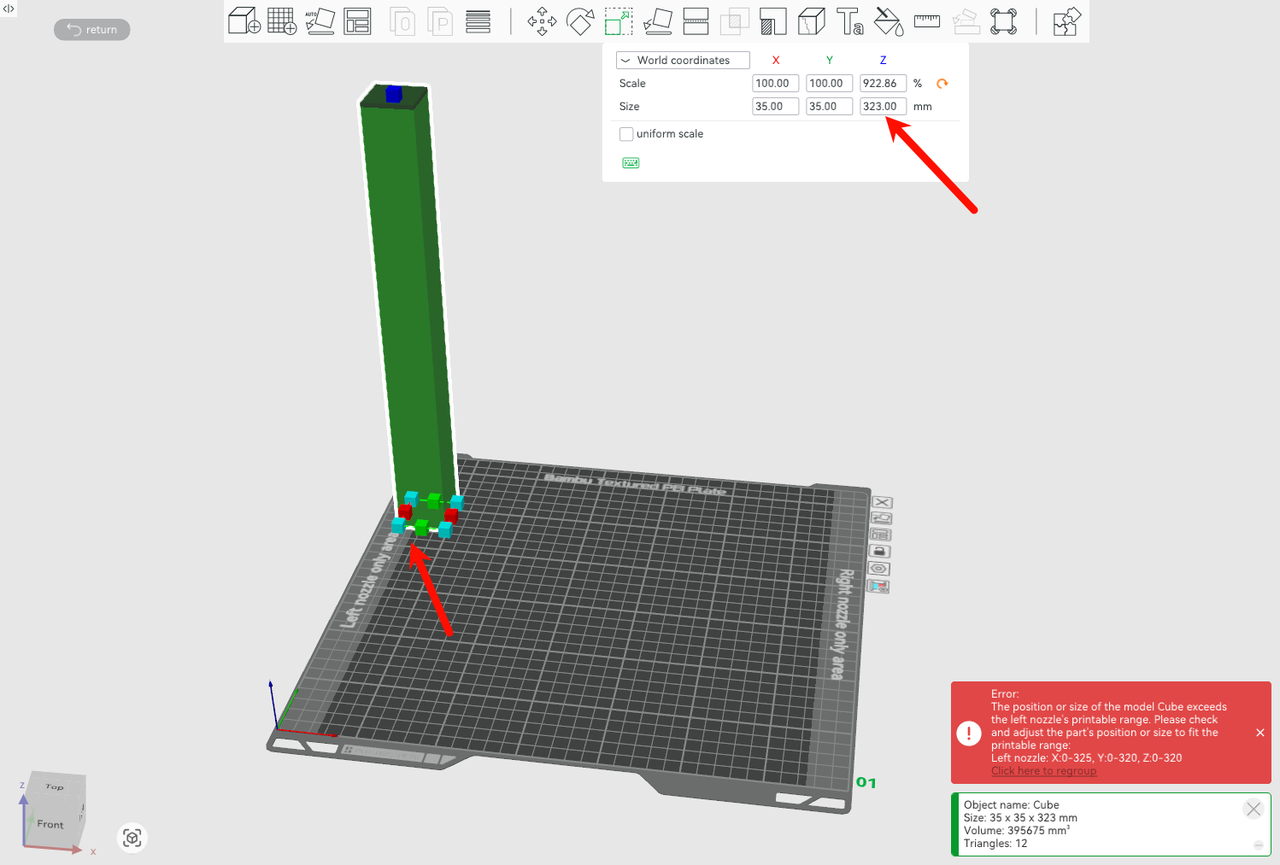Close the Cube object info panel
The image size is (1280, 865).
click(x=1253, y=809)
